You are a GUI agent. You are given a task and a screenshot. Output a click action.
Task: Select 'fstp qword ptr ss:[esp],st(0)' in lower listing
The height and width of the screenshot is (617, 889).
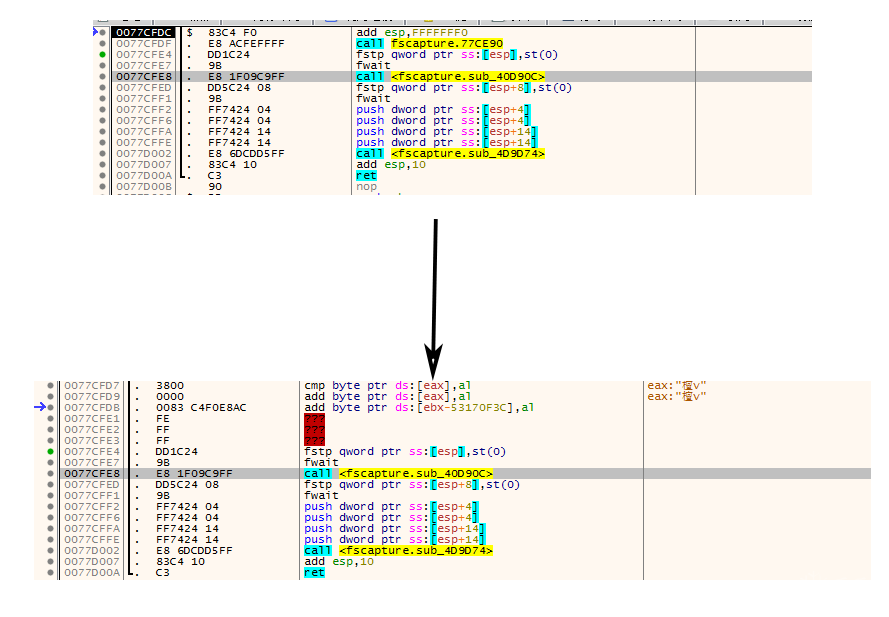pos(405,451)
